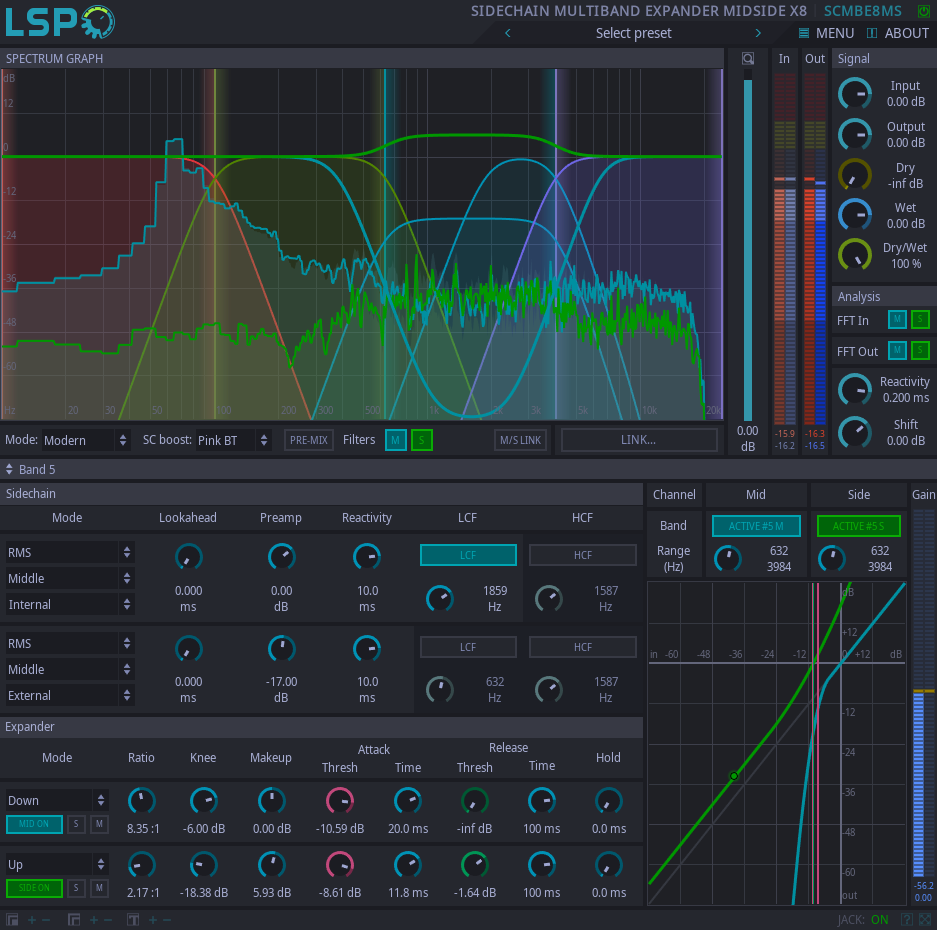The width and height of the screenshot is (937, 930).
Task: Open the MENU item
Action: 826,33
